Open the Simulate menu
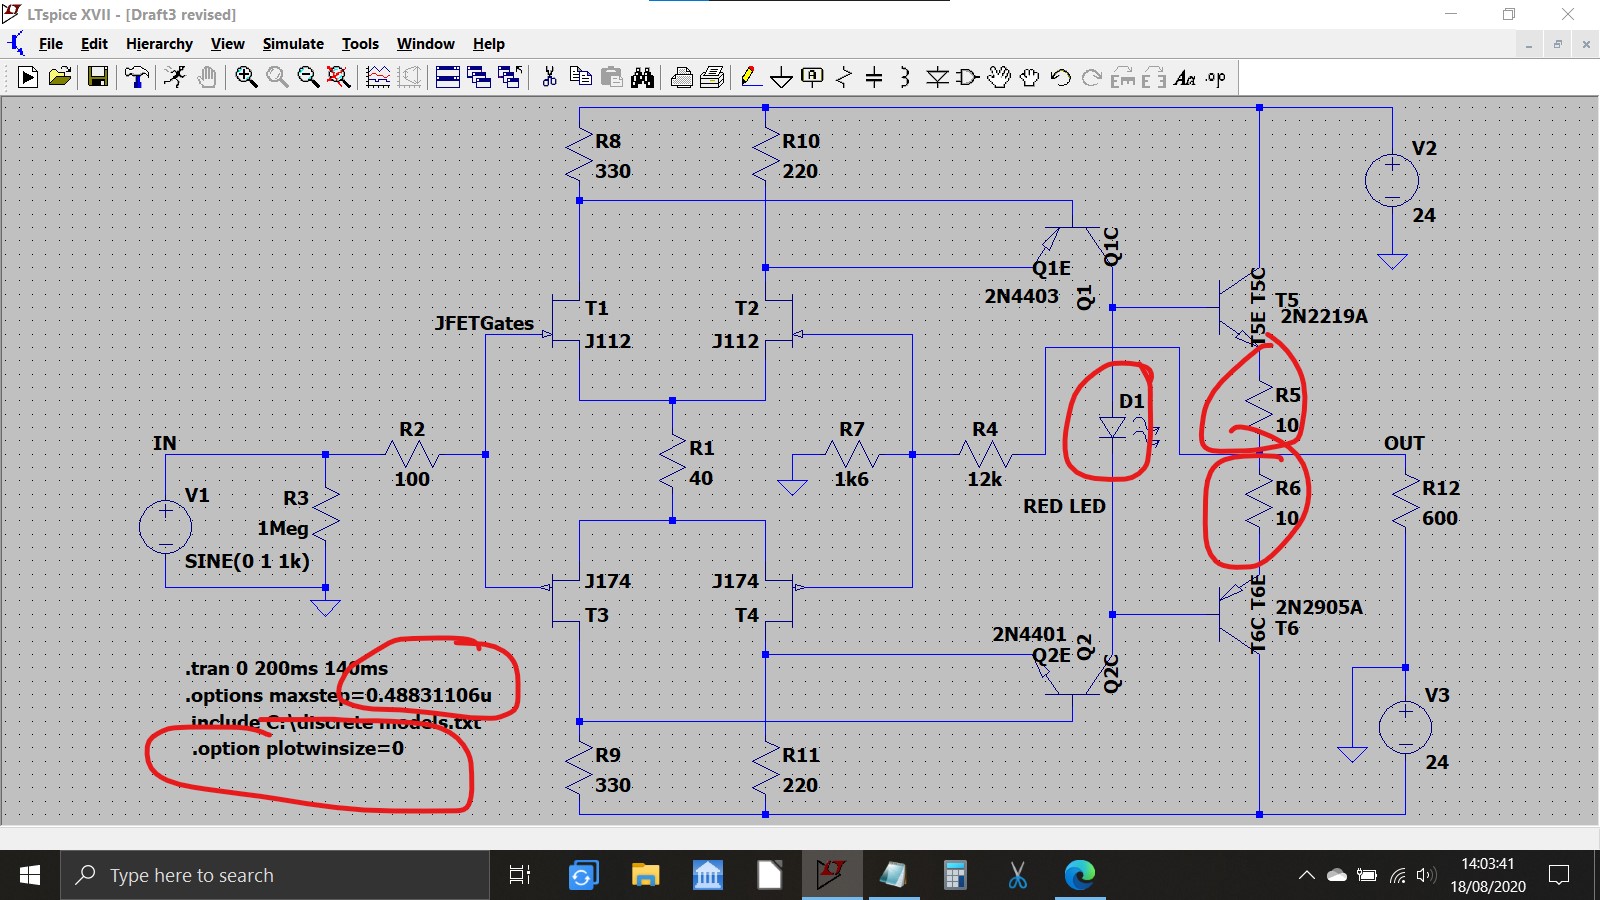The height and width of the screenshot is (900, 1600). 293,44
